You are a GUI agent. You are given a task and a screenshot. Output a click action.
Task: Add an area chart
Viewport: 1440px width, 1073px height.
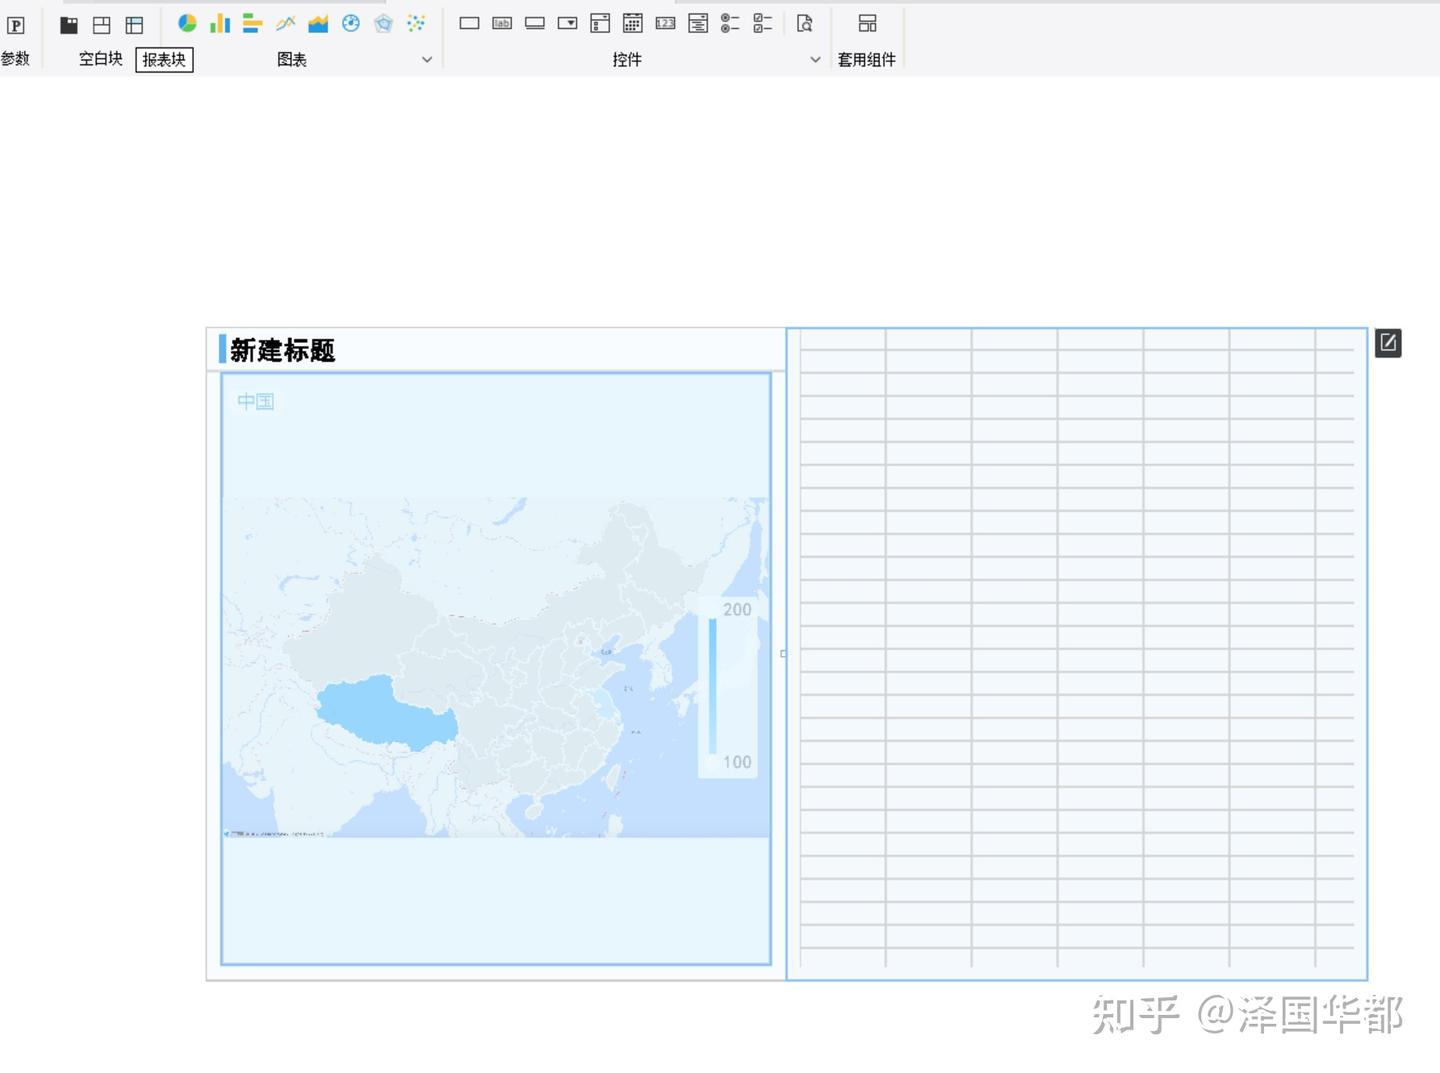click(x=318, y=23)
